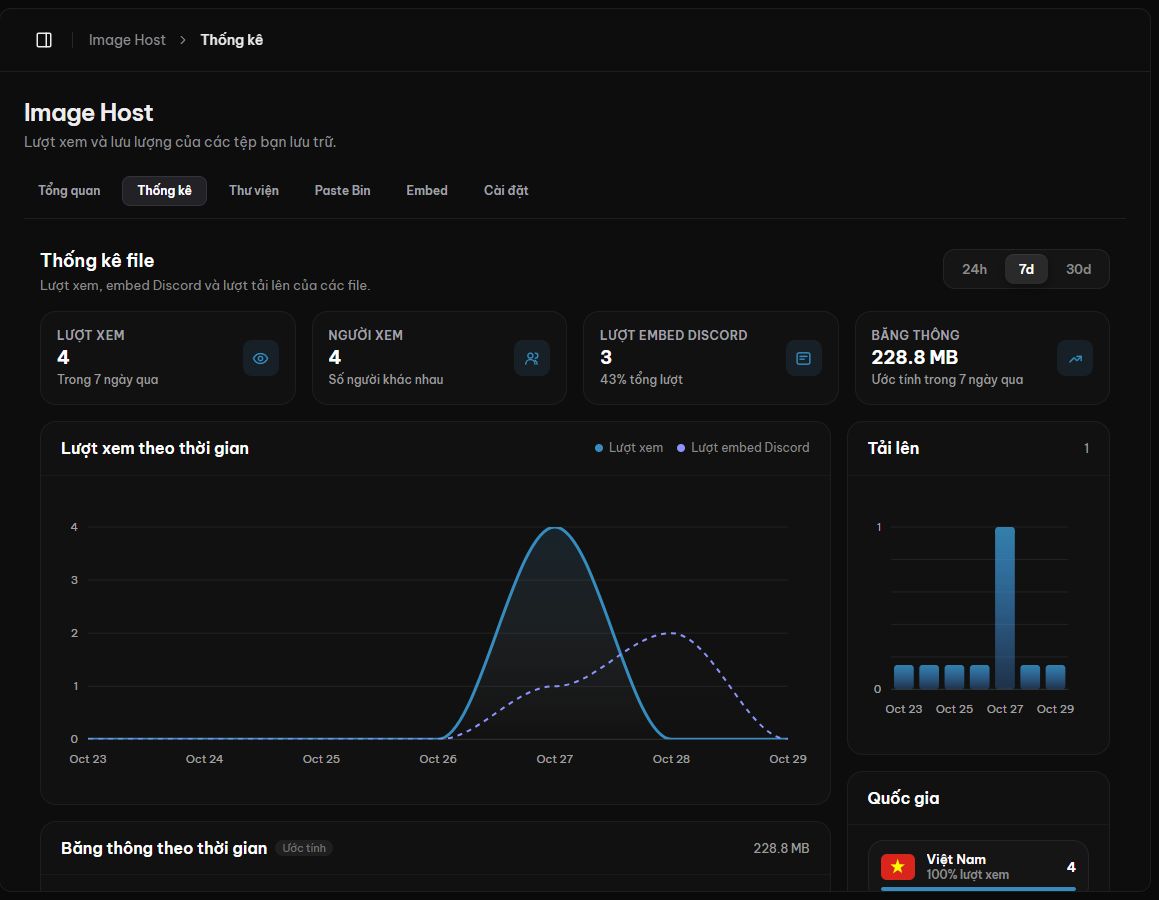Click the Việt Nam view-share progress bar
Image resolution: width=1159 pixels, height=900 pixels.
click(978, 889)
